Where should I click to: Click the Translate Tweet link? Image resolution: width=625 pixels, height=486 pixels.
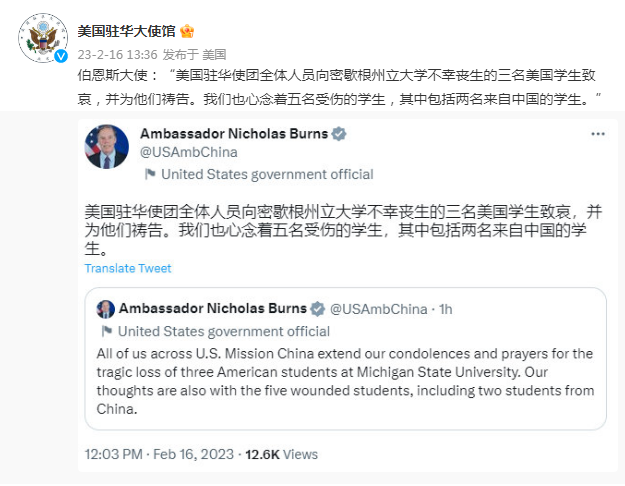click(128, 268)
